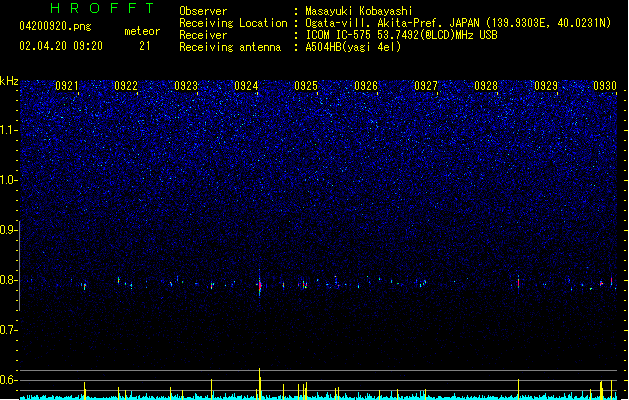
Task: Click the 0.8 kHz axis label
Action: (8, 280)
